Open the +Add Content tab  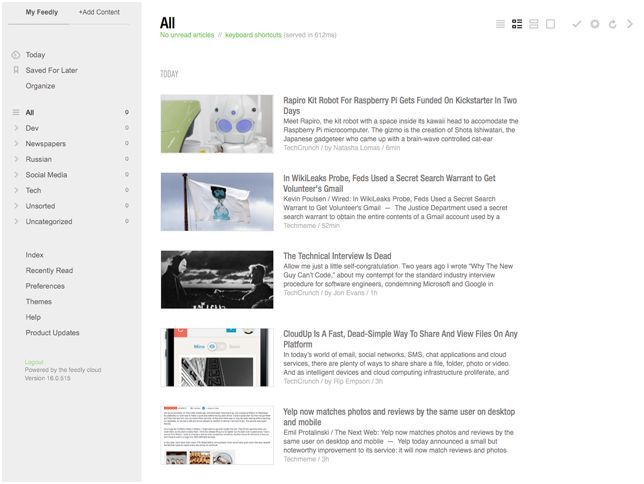(99, 12)
